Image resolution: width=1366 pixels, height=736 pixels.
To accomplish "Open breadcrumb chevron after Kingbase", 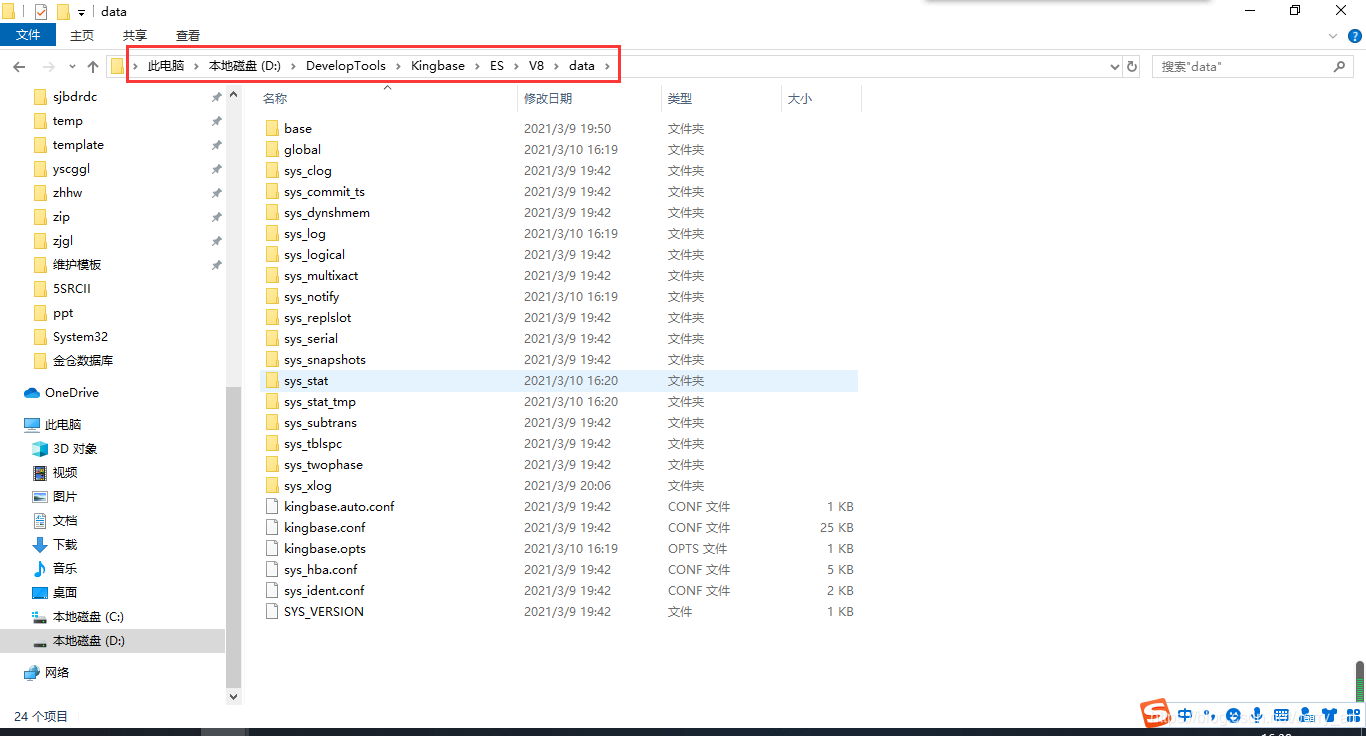I will pyautogui.click(x=477, y=66).
